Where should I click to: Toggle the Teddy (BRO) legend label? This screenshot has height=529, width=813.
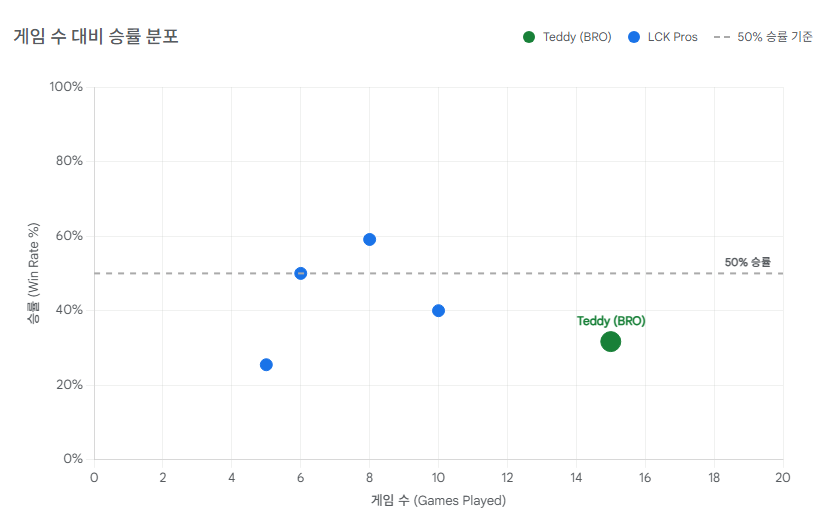(x=577, y=37)
